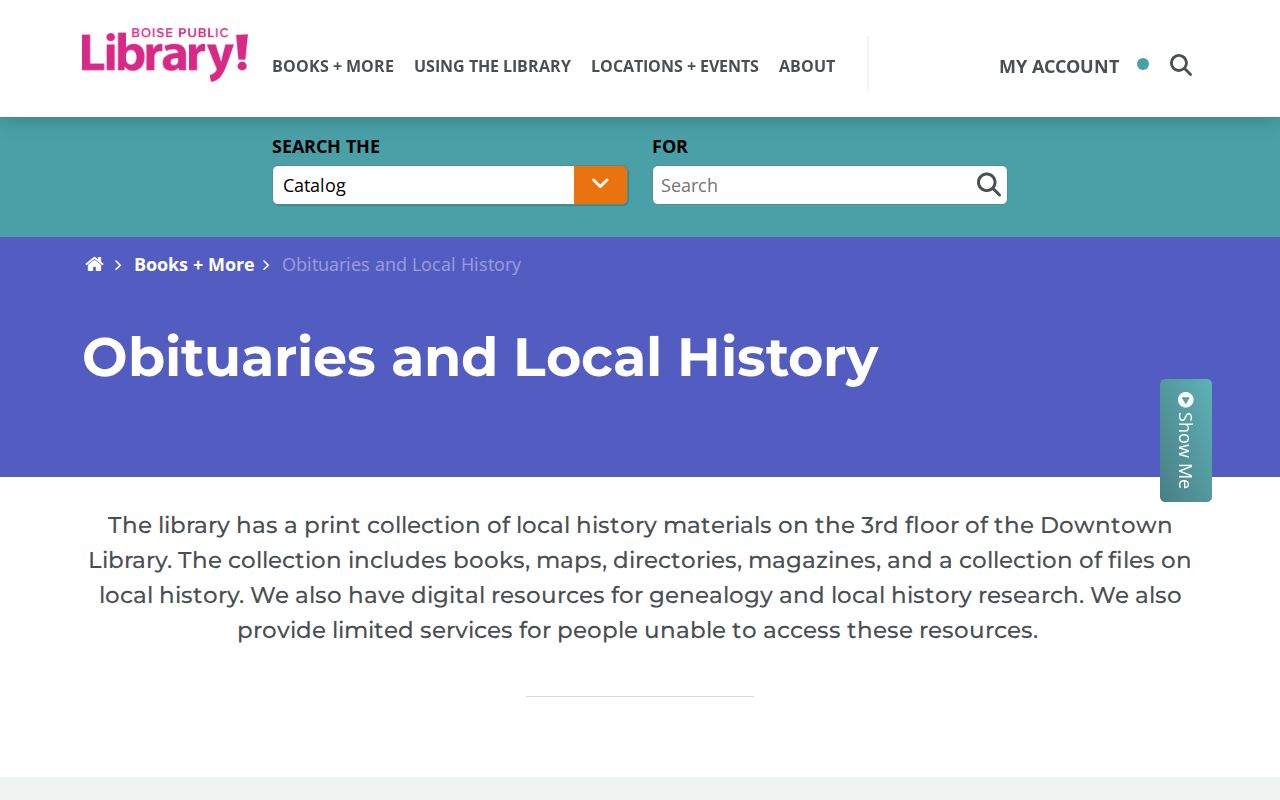Screen dimensions: 1280x800
Task: Click the Obituaries and Local History heading
Action: (480, 357)
